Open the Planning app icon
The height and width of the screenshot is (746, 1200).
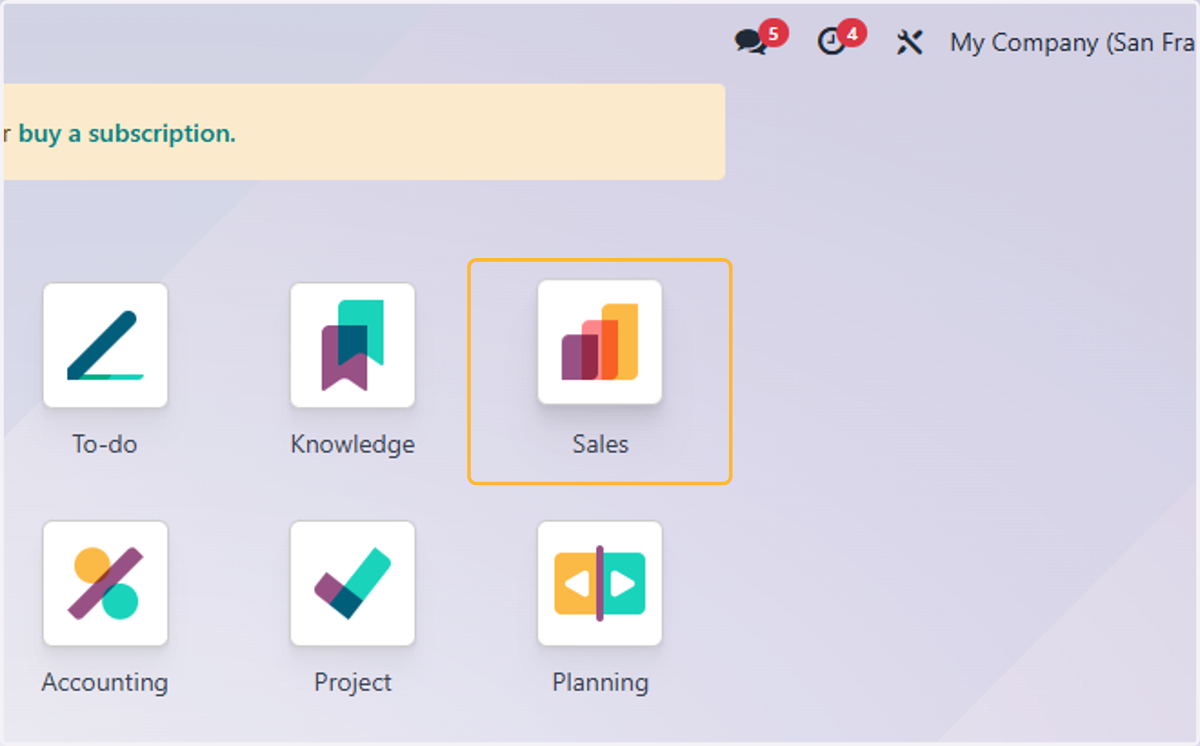(600, 583)
